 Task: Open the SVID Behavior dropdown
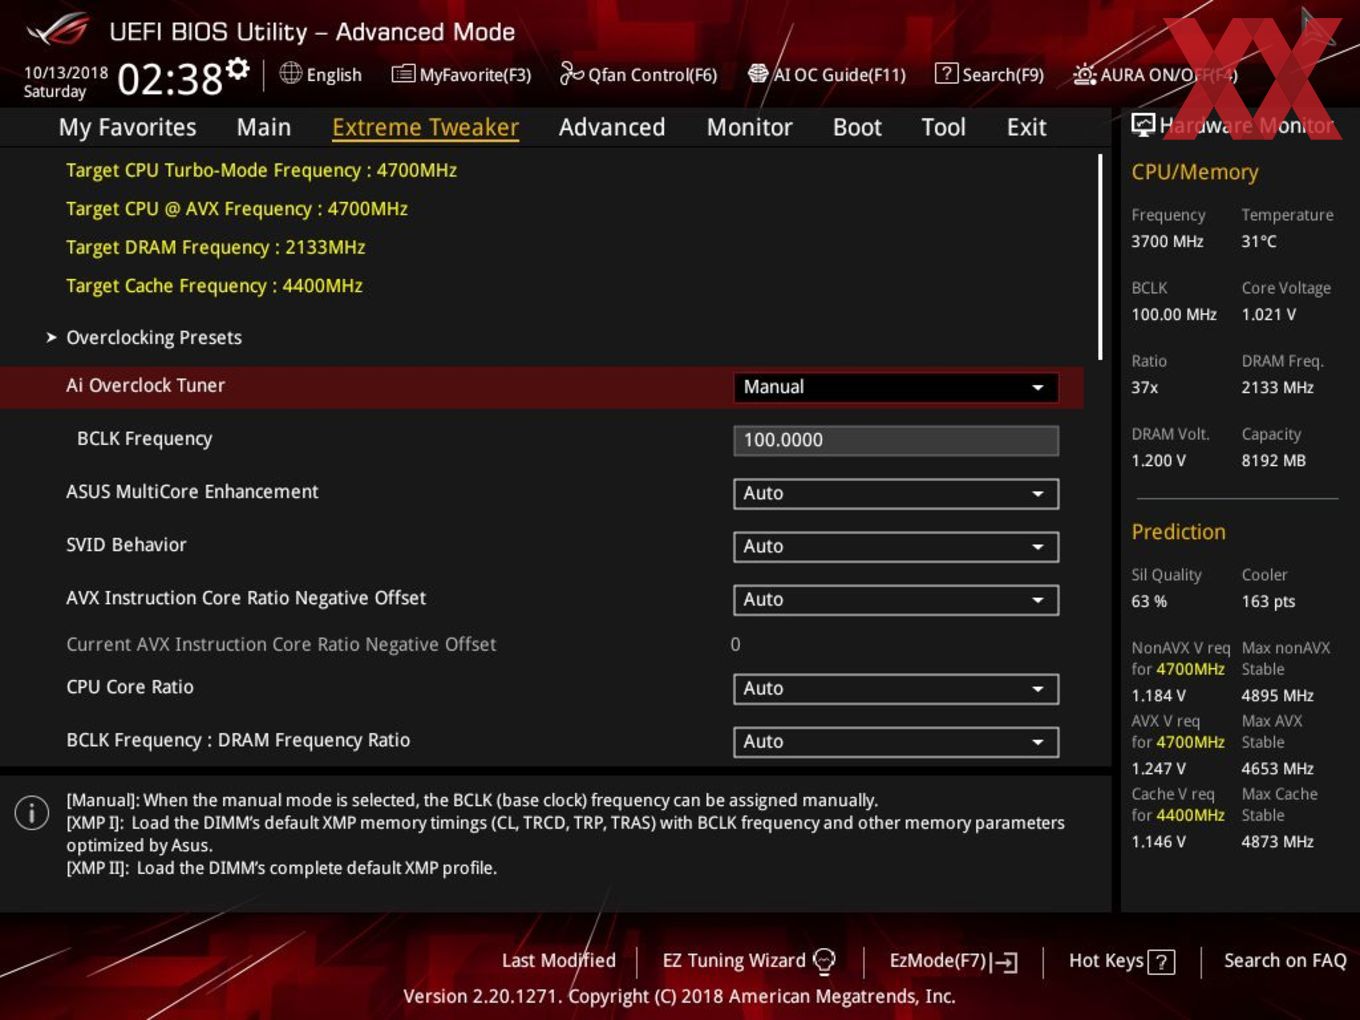pyautogui.click(x=896, y=546)
